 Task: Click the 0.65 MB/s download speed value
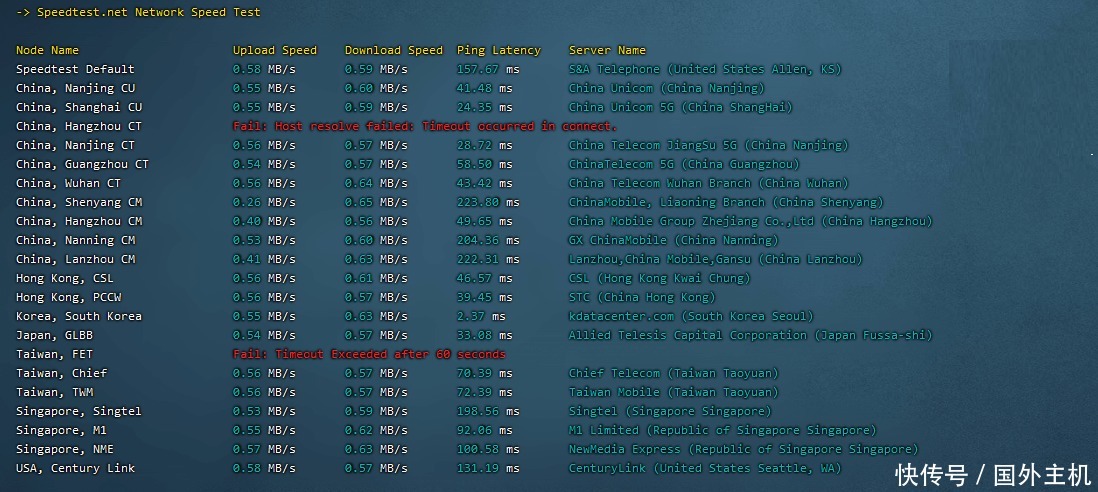coord(376,202)
